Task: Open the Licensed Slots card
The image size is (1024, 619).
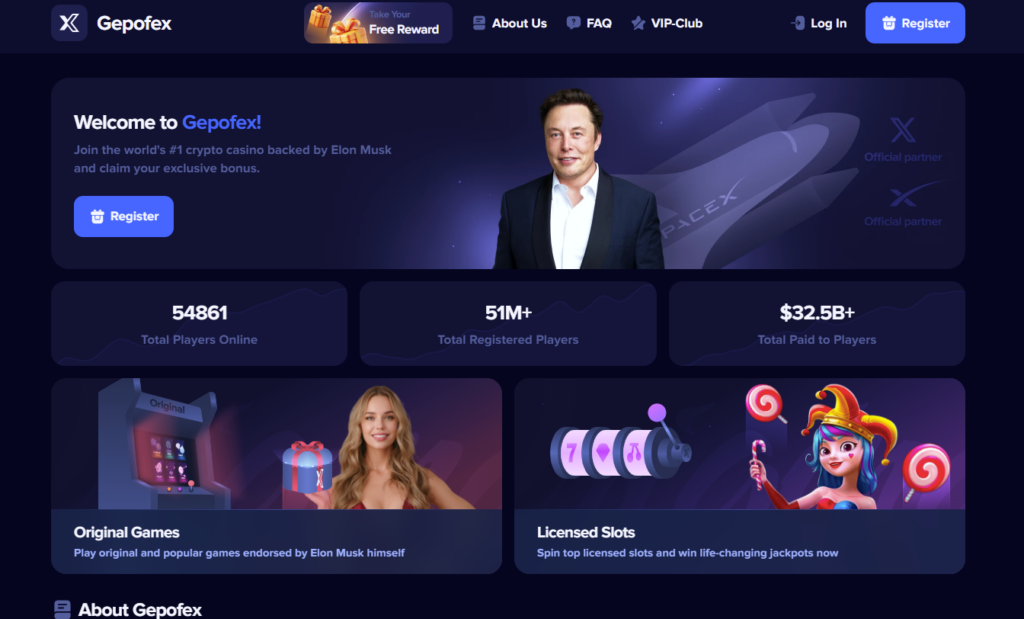Action: pyautogui.click(x=739, y=475)
